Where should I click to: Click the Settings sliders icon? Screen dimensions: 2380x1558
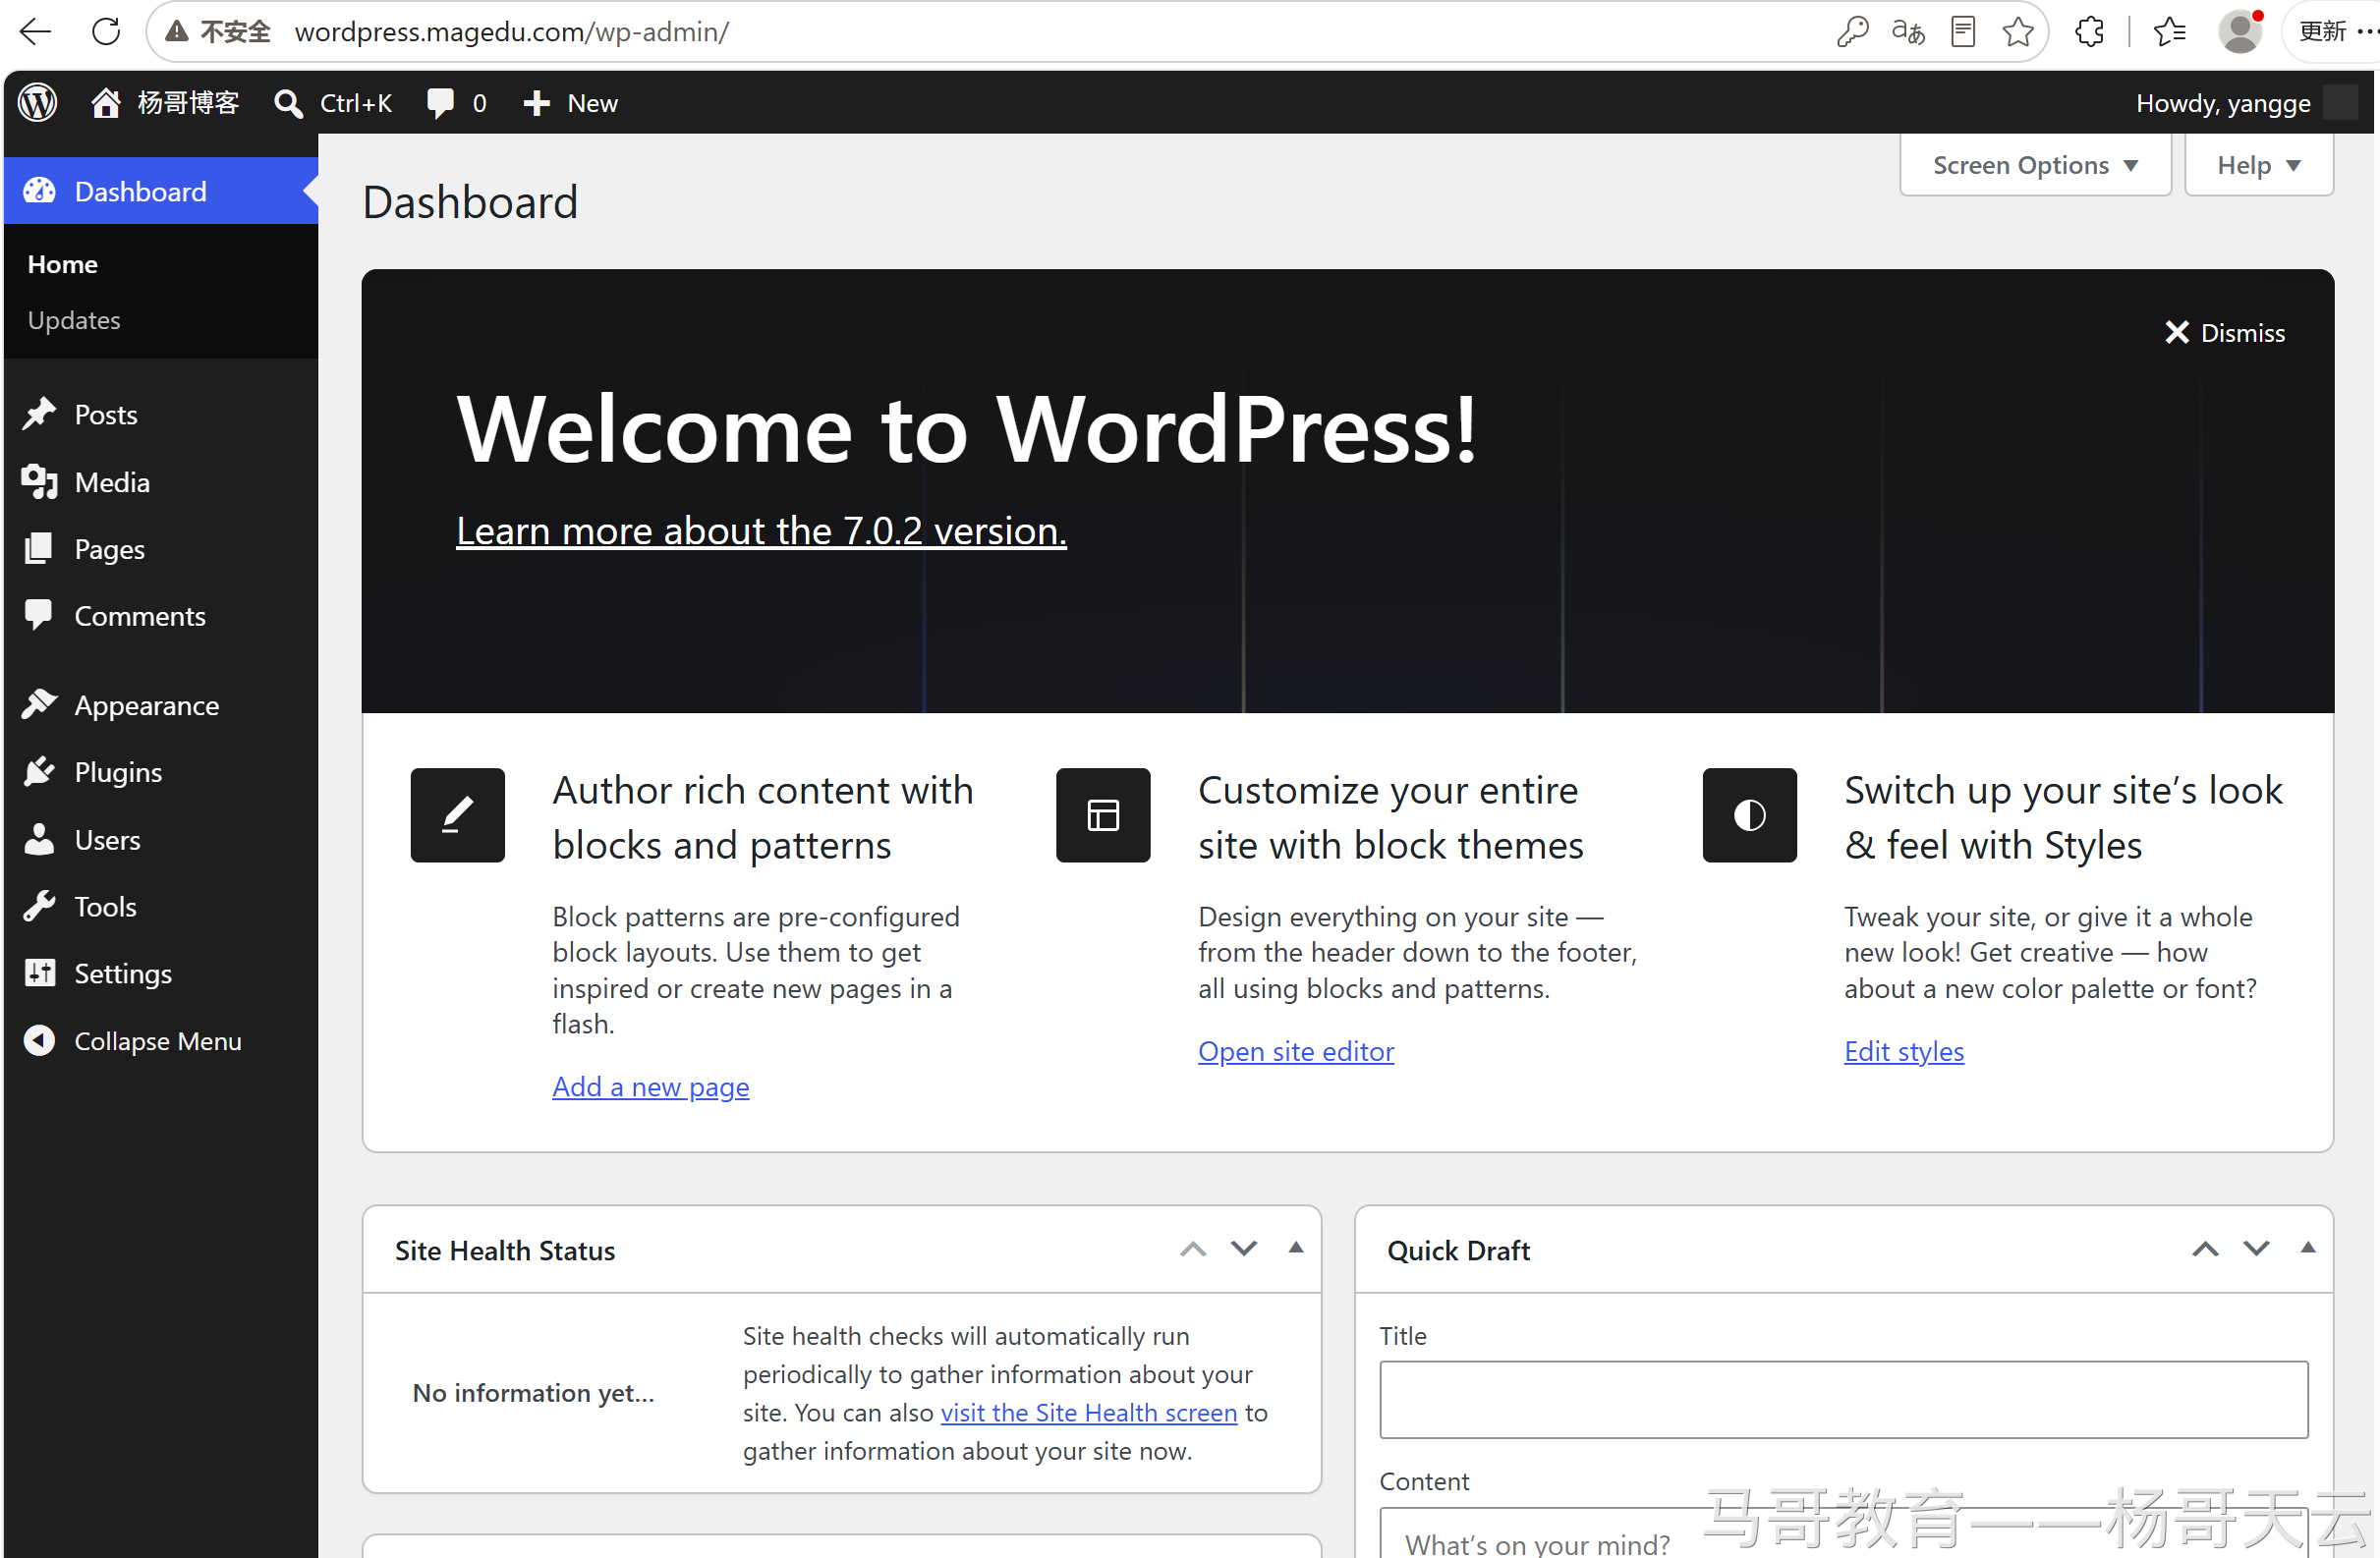pyautogui.click(x=40, y=972)
